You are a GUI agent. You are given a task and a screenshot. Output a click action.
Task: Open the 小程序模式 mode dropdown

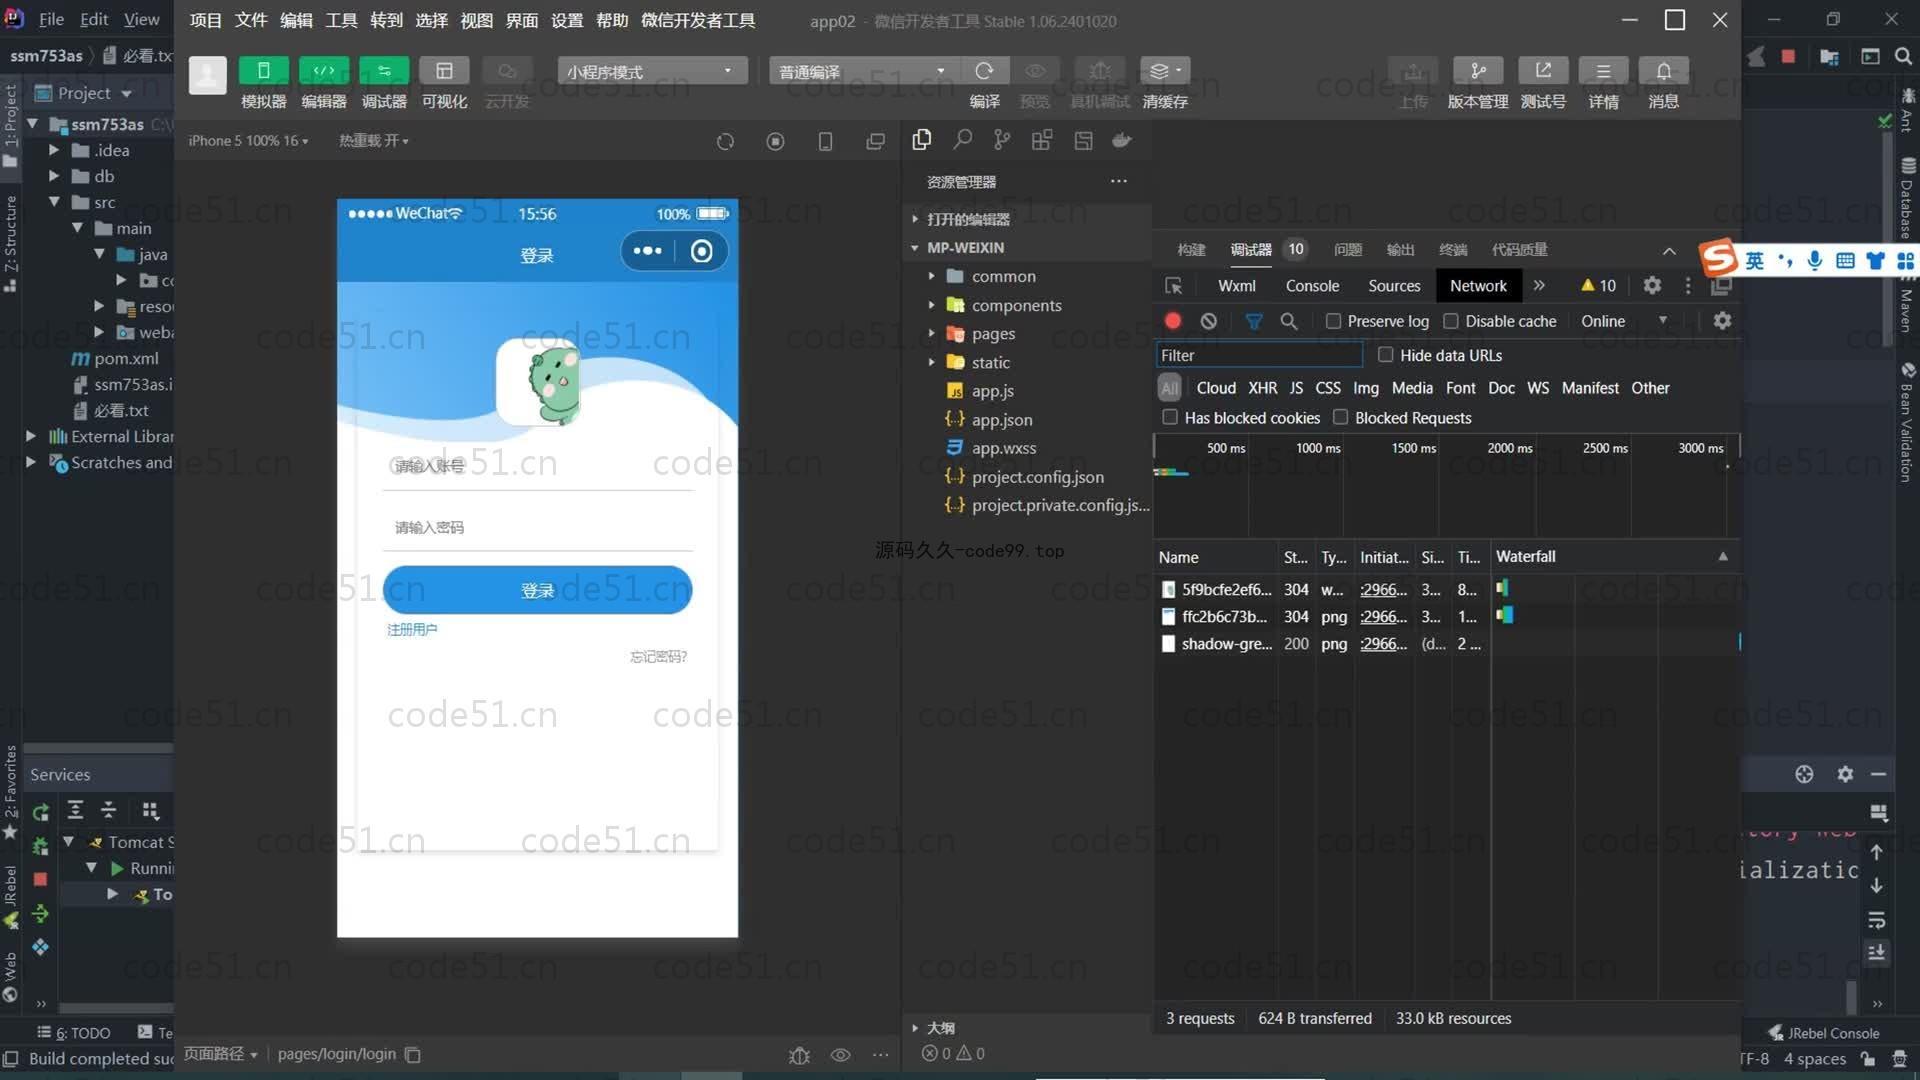click(x=652, y=71)
